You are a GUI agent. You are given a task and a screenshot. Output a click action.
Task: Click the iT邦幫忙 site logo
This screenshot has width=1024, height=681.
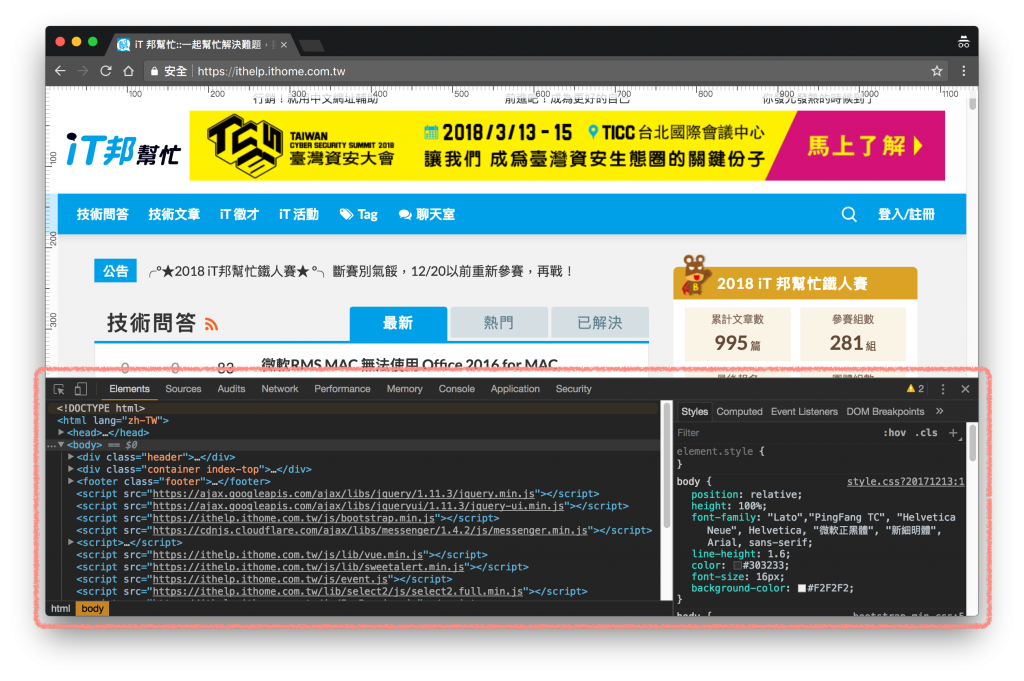click(123, 150)
